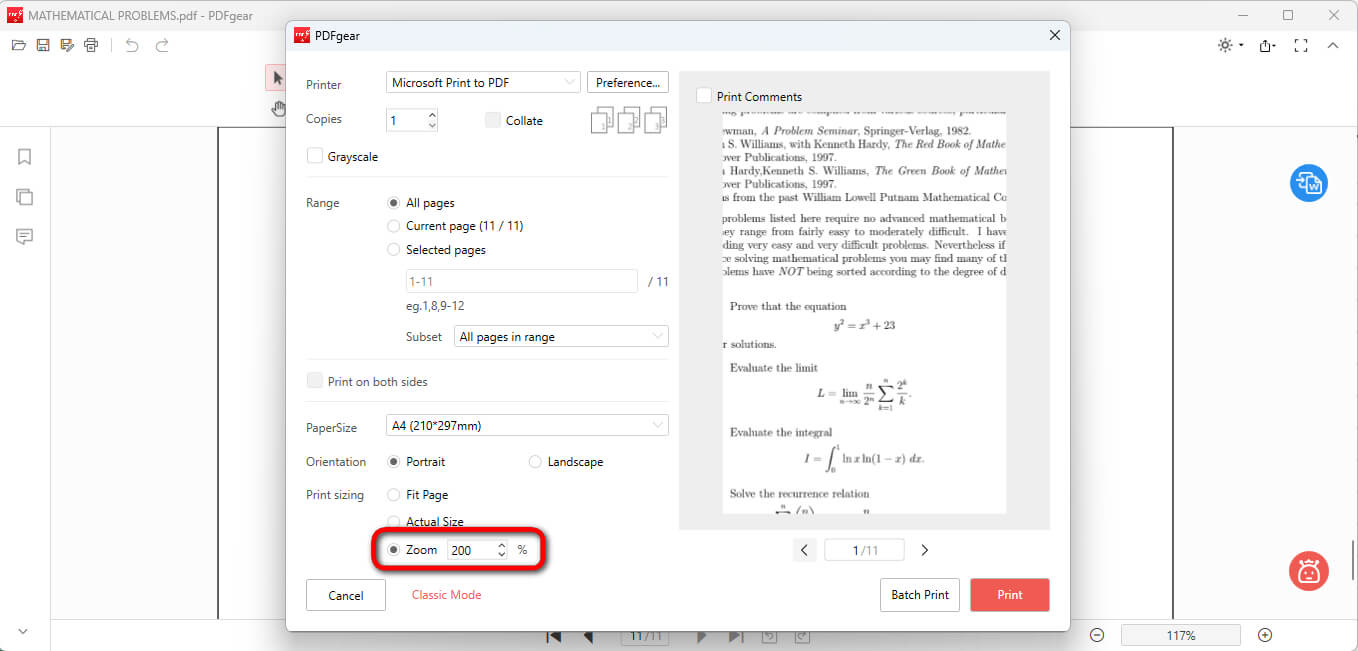This screenshot has width=1358, height=651.
Task: Click the printer icon in toolbar
Action: (92, 45)
